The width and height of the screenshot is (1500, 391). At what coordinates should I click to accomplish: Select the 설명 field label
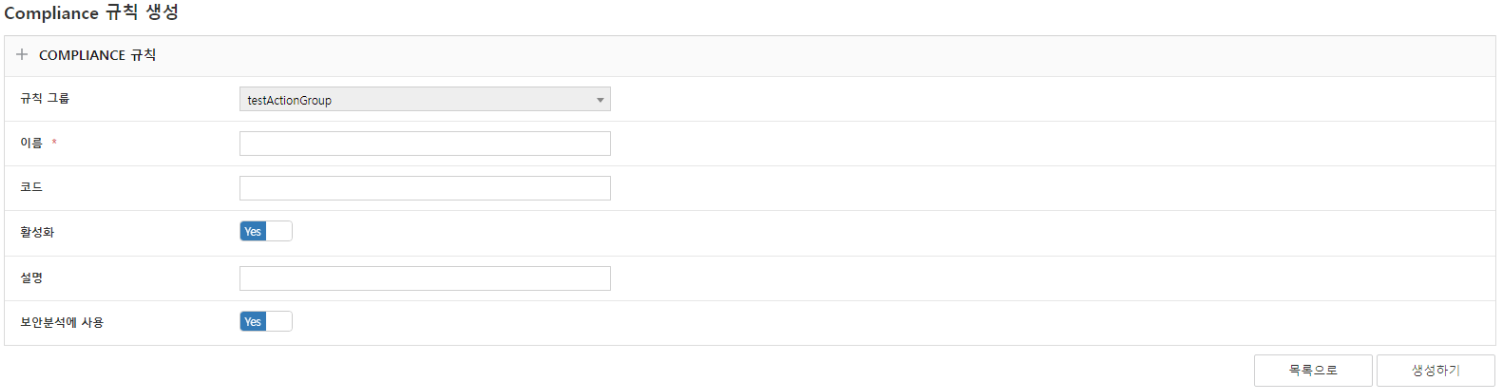pyautogui.click(x=31, y=277)
